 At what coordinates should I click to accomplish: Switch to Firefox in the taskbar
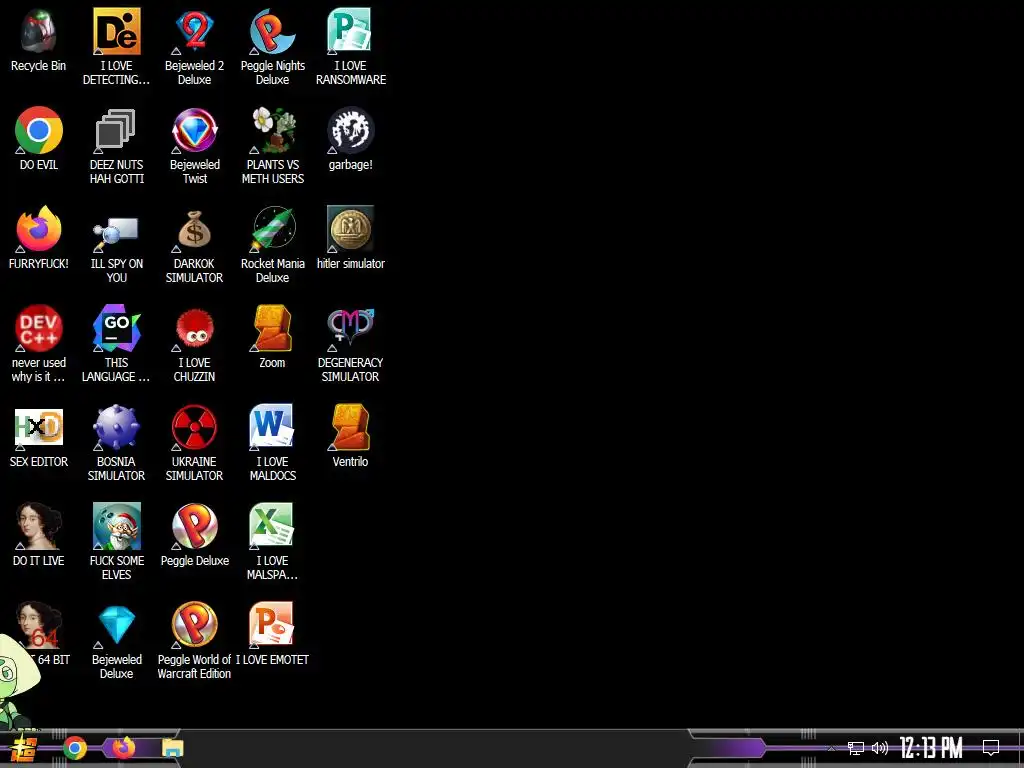point(124,748)
